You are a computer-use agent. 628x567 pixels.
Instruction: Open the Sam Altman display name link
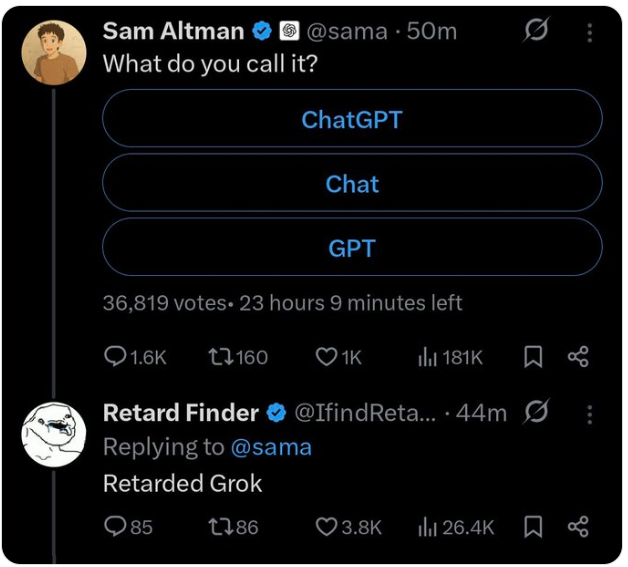[173, 31]
